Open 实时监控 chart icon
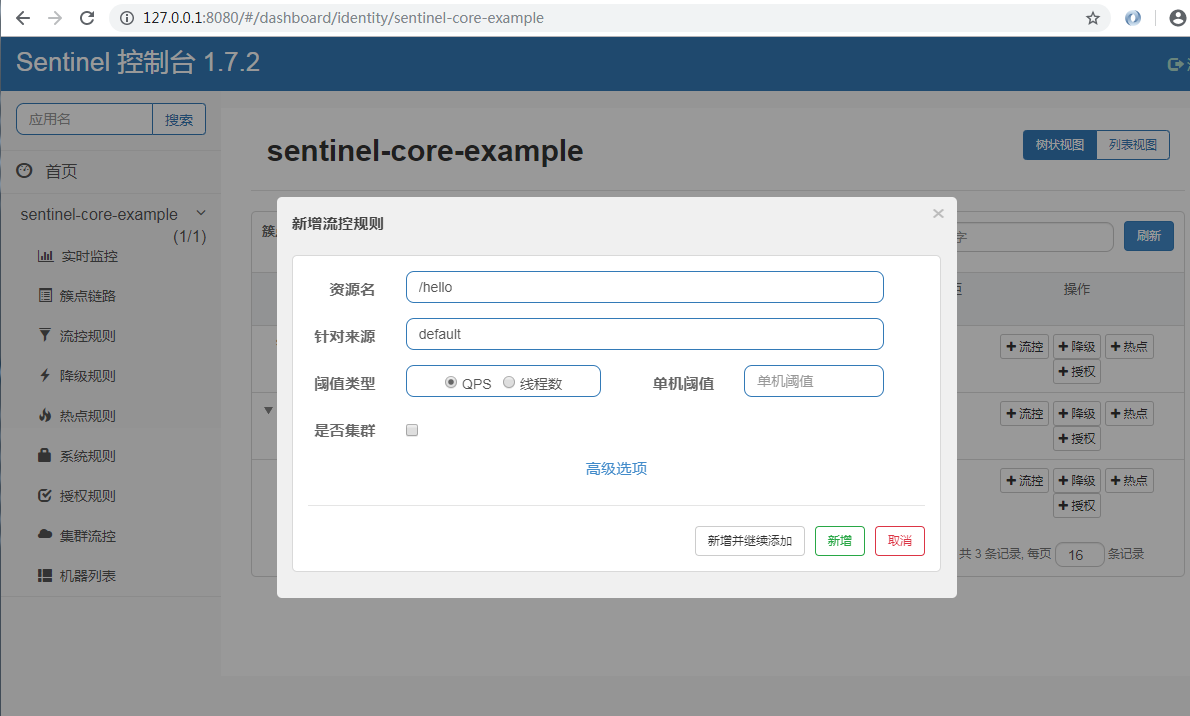The image size is (1190, 716). (x=46, y=256)
